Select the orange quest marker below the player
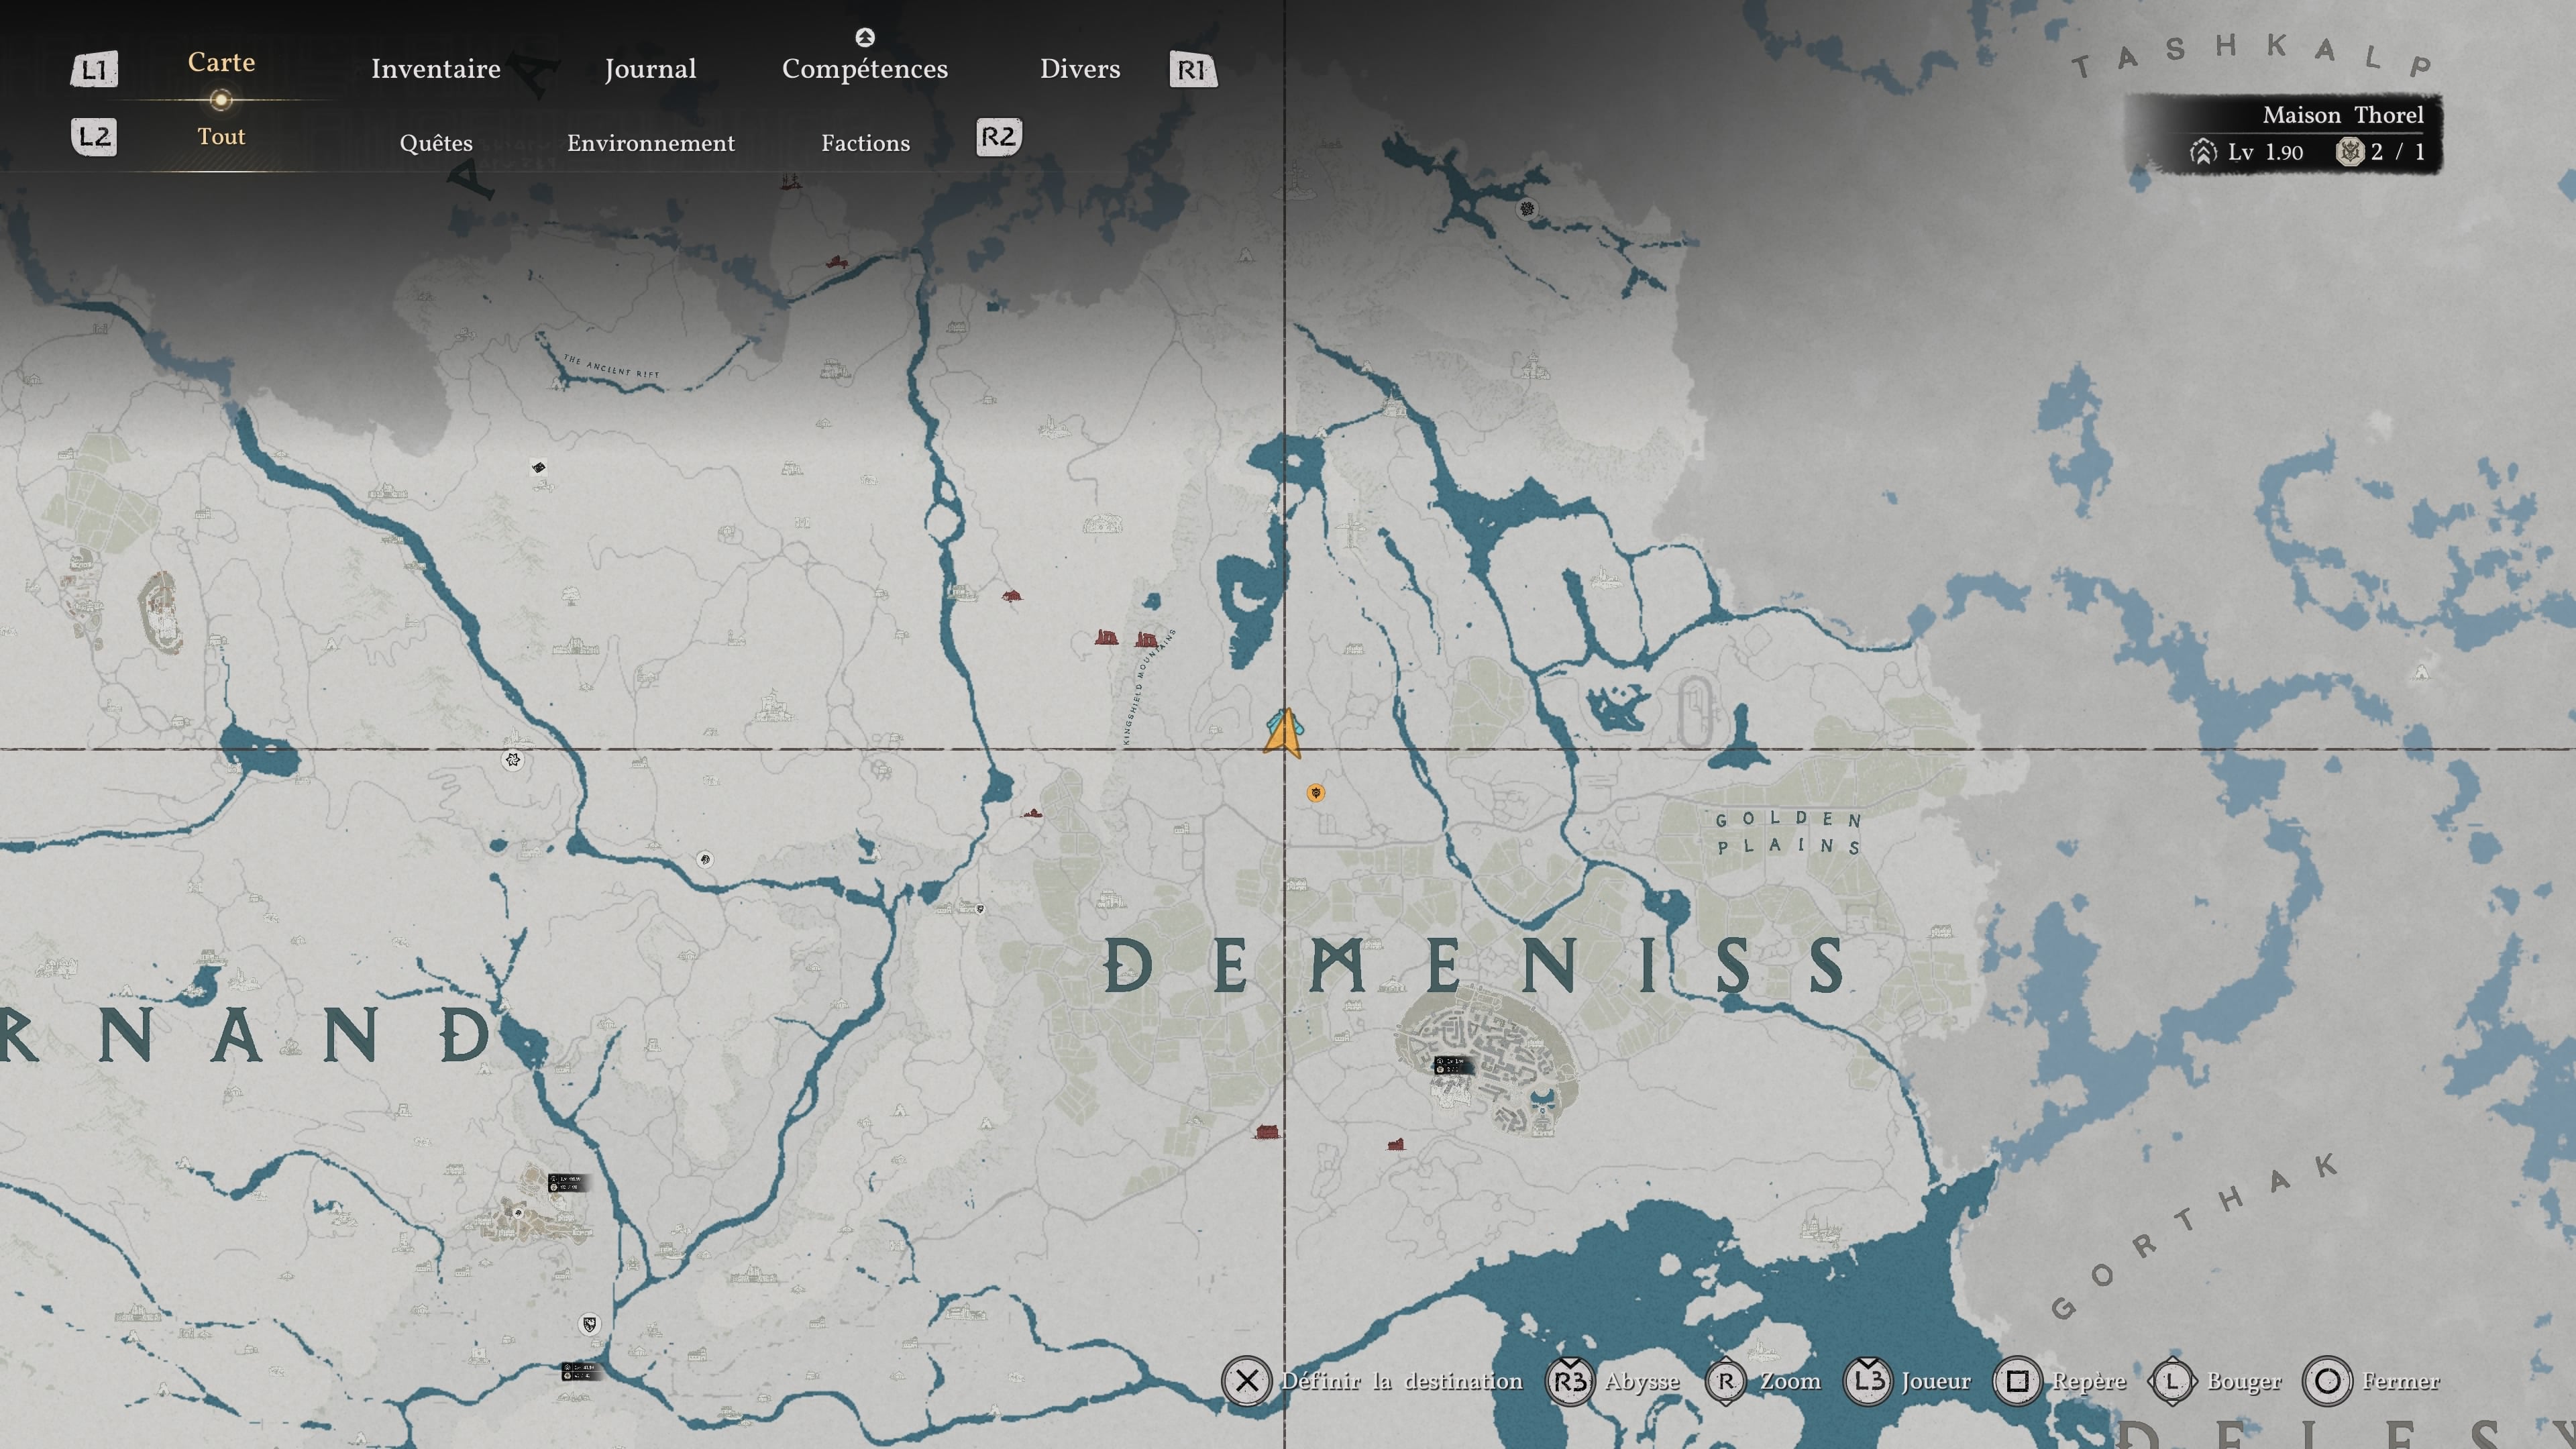2576x1449 pixels. coord(1316,793)
